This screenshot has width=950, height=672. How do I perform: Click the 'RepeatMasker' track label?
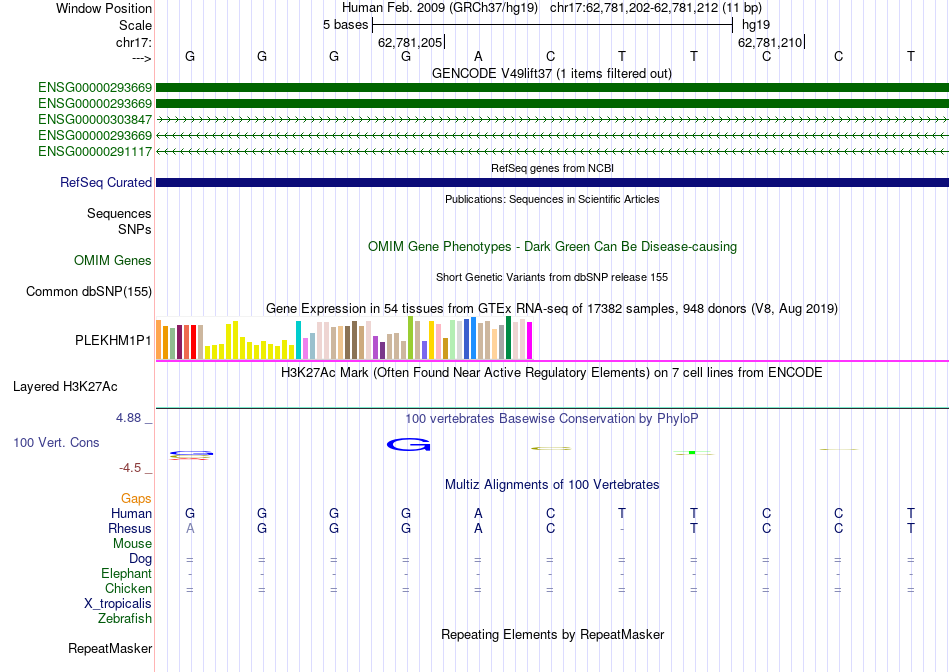point(110,648)
